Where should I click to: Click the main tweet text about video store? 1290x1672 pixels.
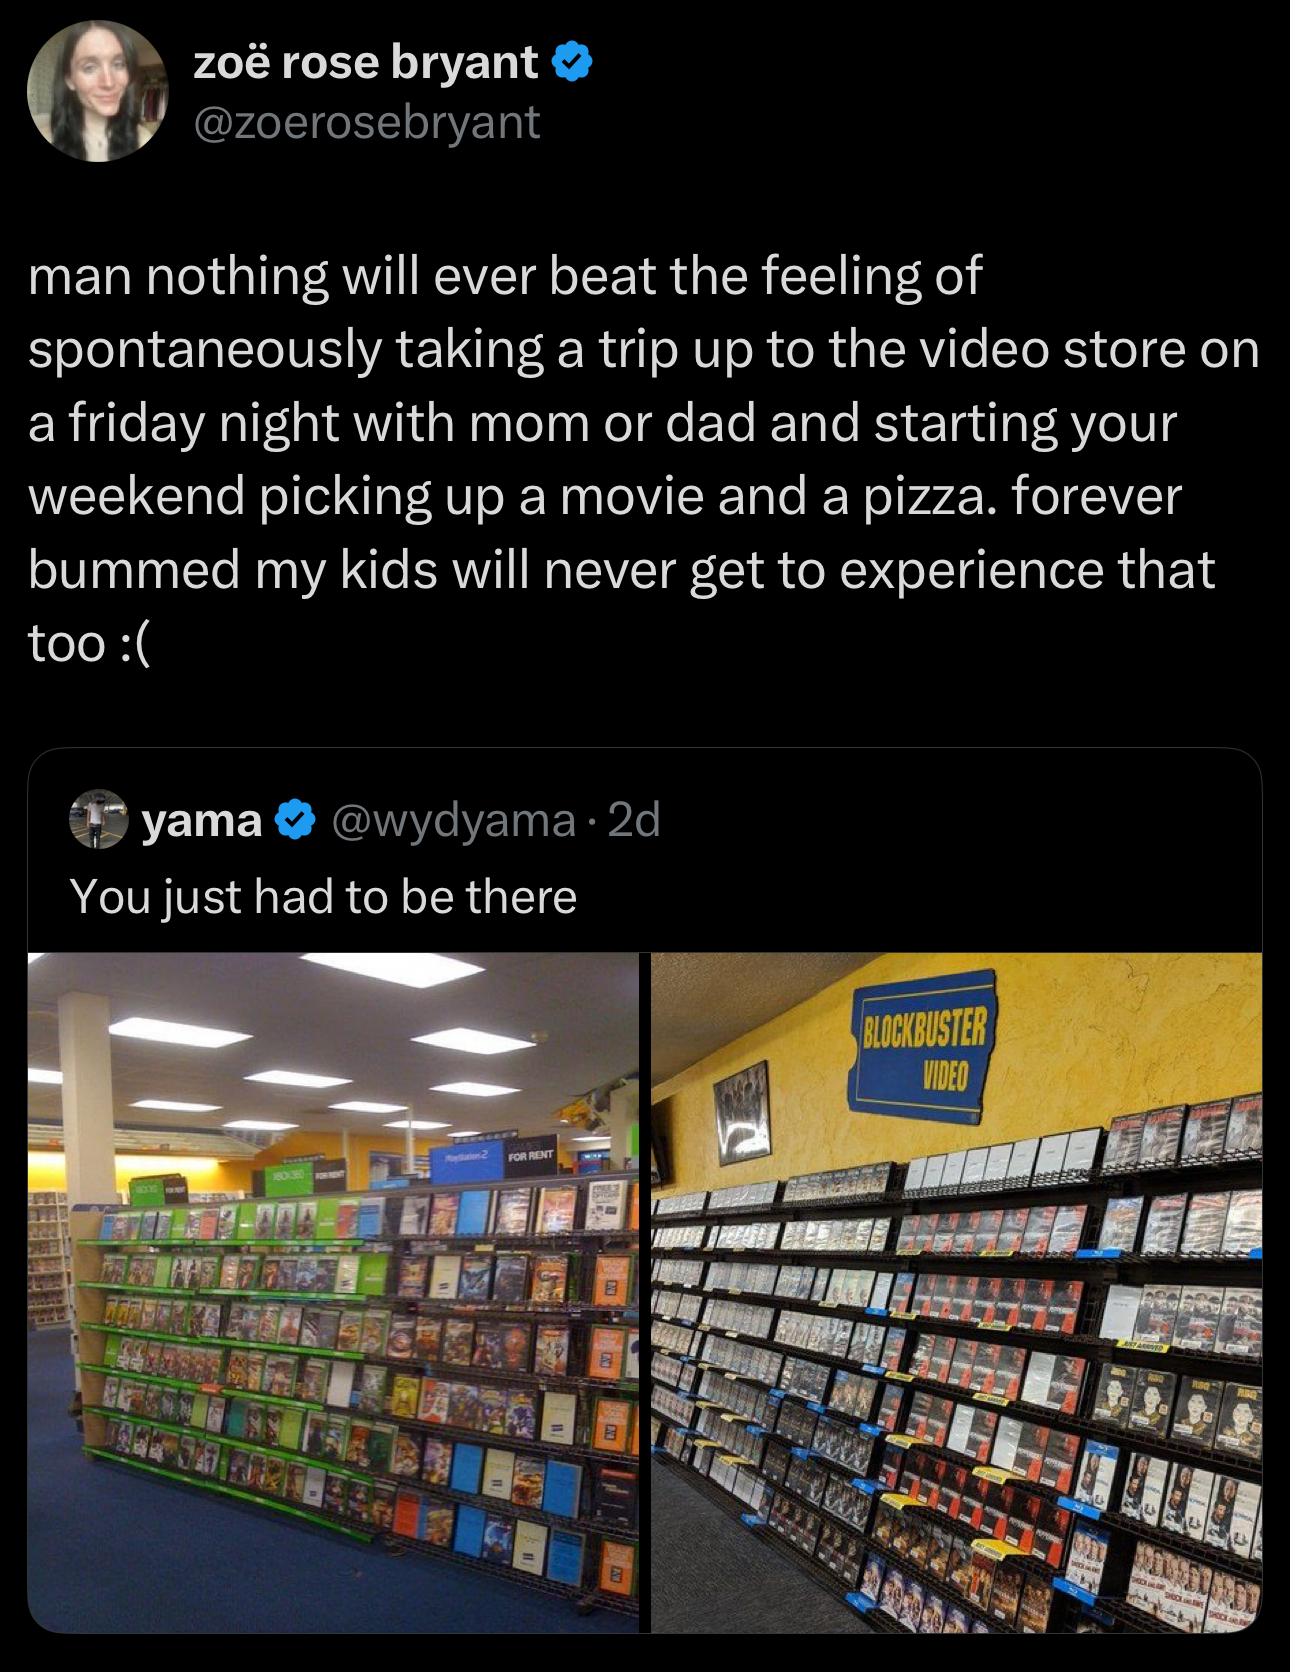point(643,458)
